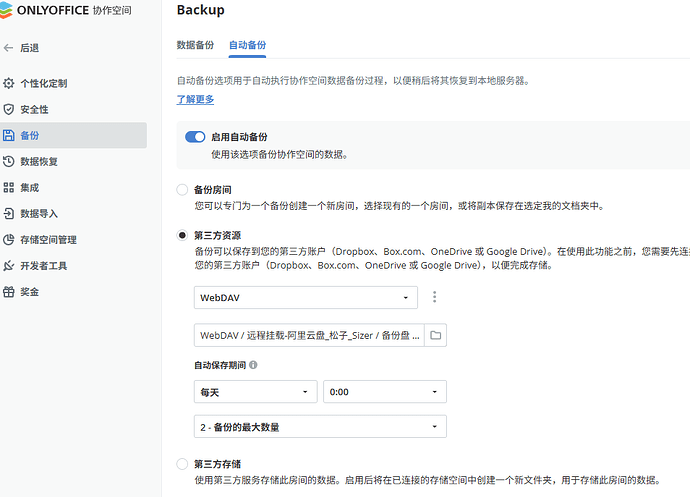690x497 pixels.
Task: Click the 数据恢复 restore icon
Action: pos(9,161)
